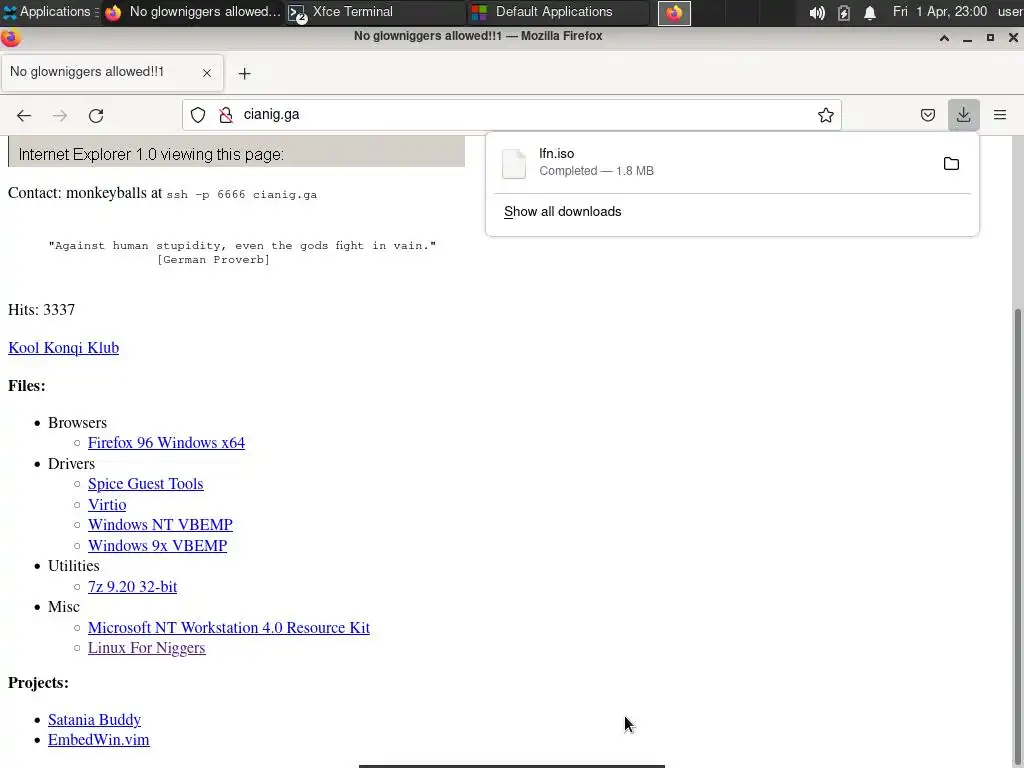The image size is (1024, 768).
Task: Open power manager battery icon
Action: pyautogui.click(x=844, y=12)
